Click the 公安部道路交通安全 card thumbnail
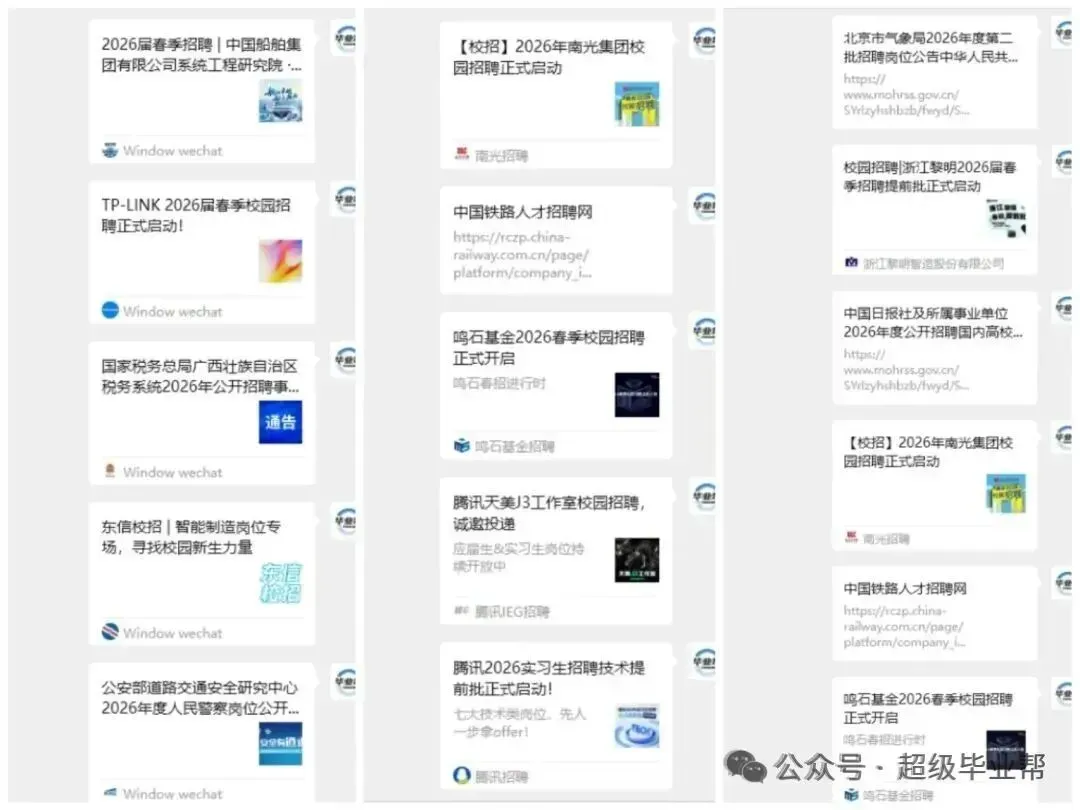This screenshot has height=810, width=1080. (280, 743)
